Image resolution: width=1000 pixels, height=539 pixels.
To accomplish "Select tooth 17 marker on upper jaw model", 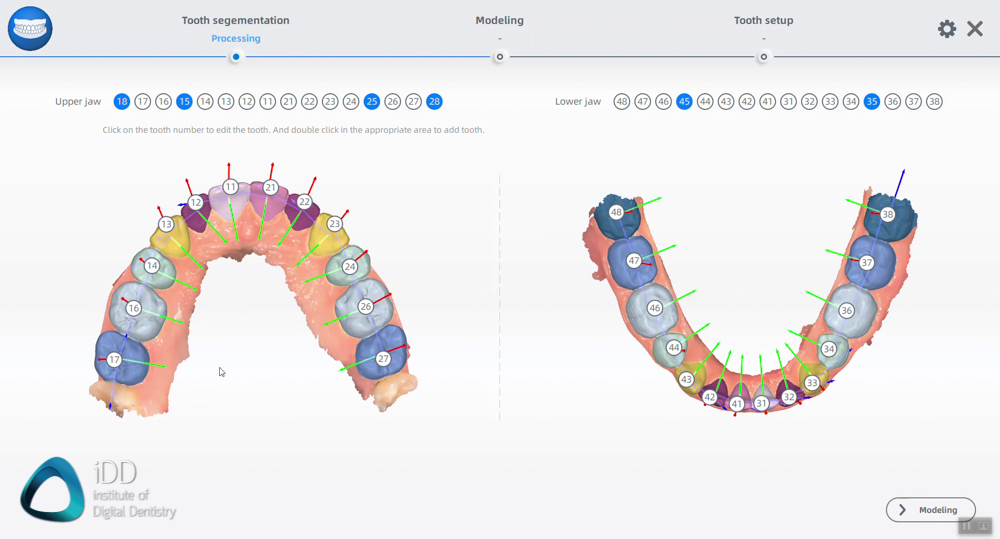I will 115,360.
